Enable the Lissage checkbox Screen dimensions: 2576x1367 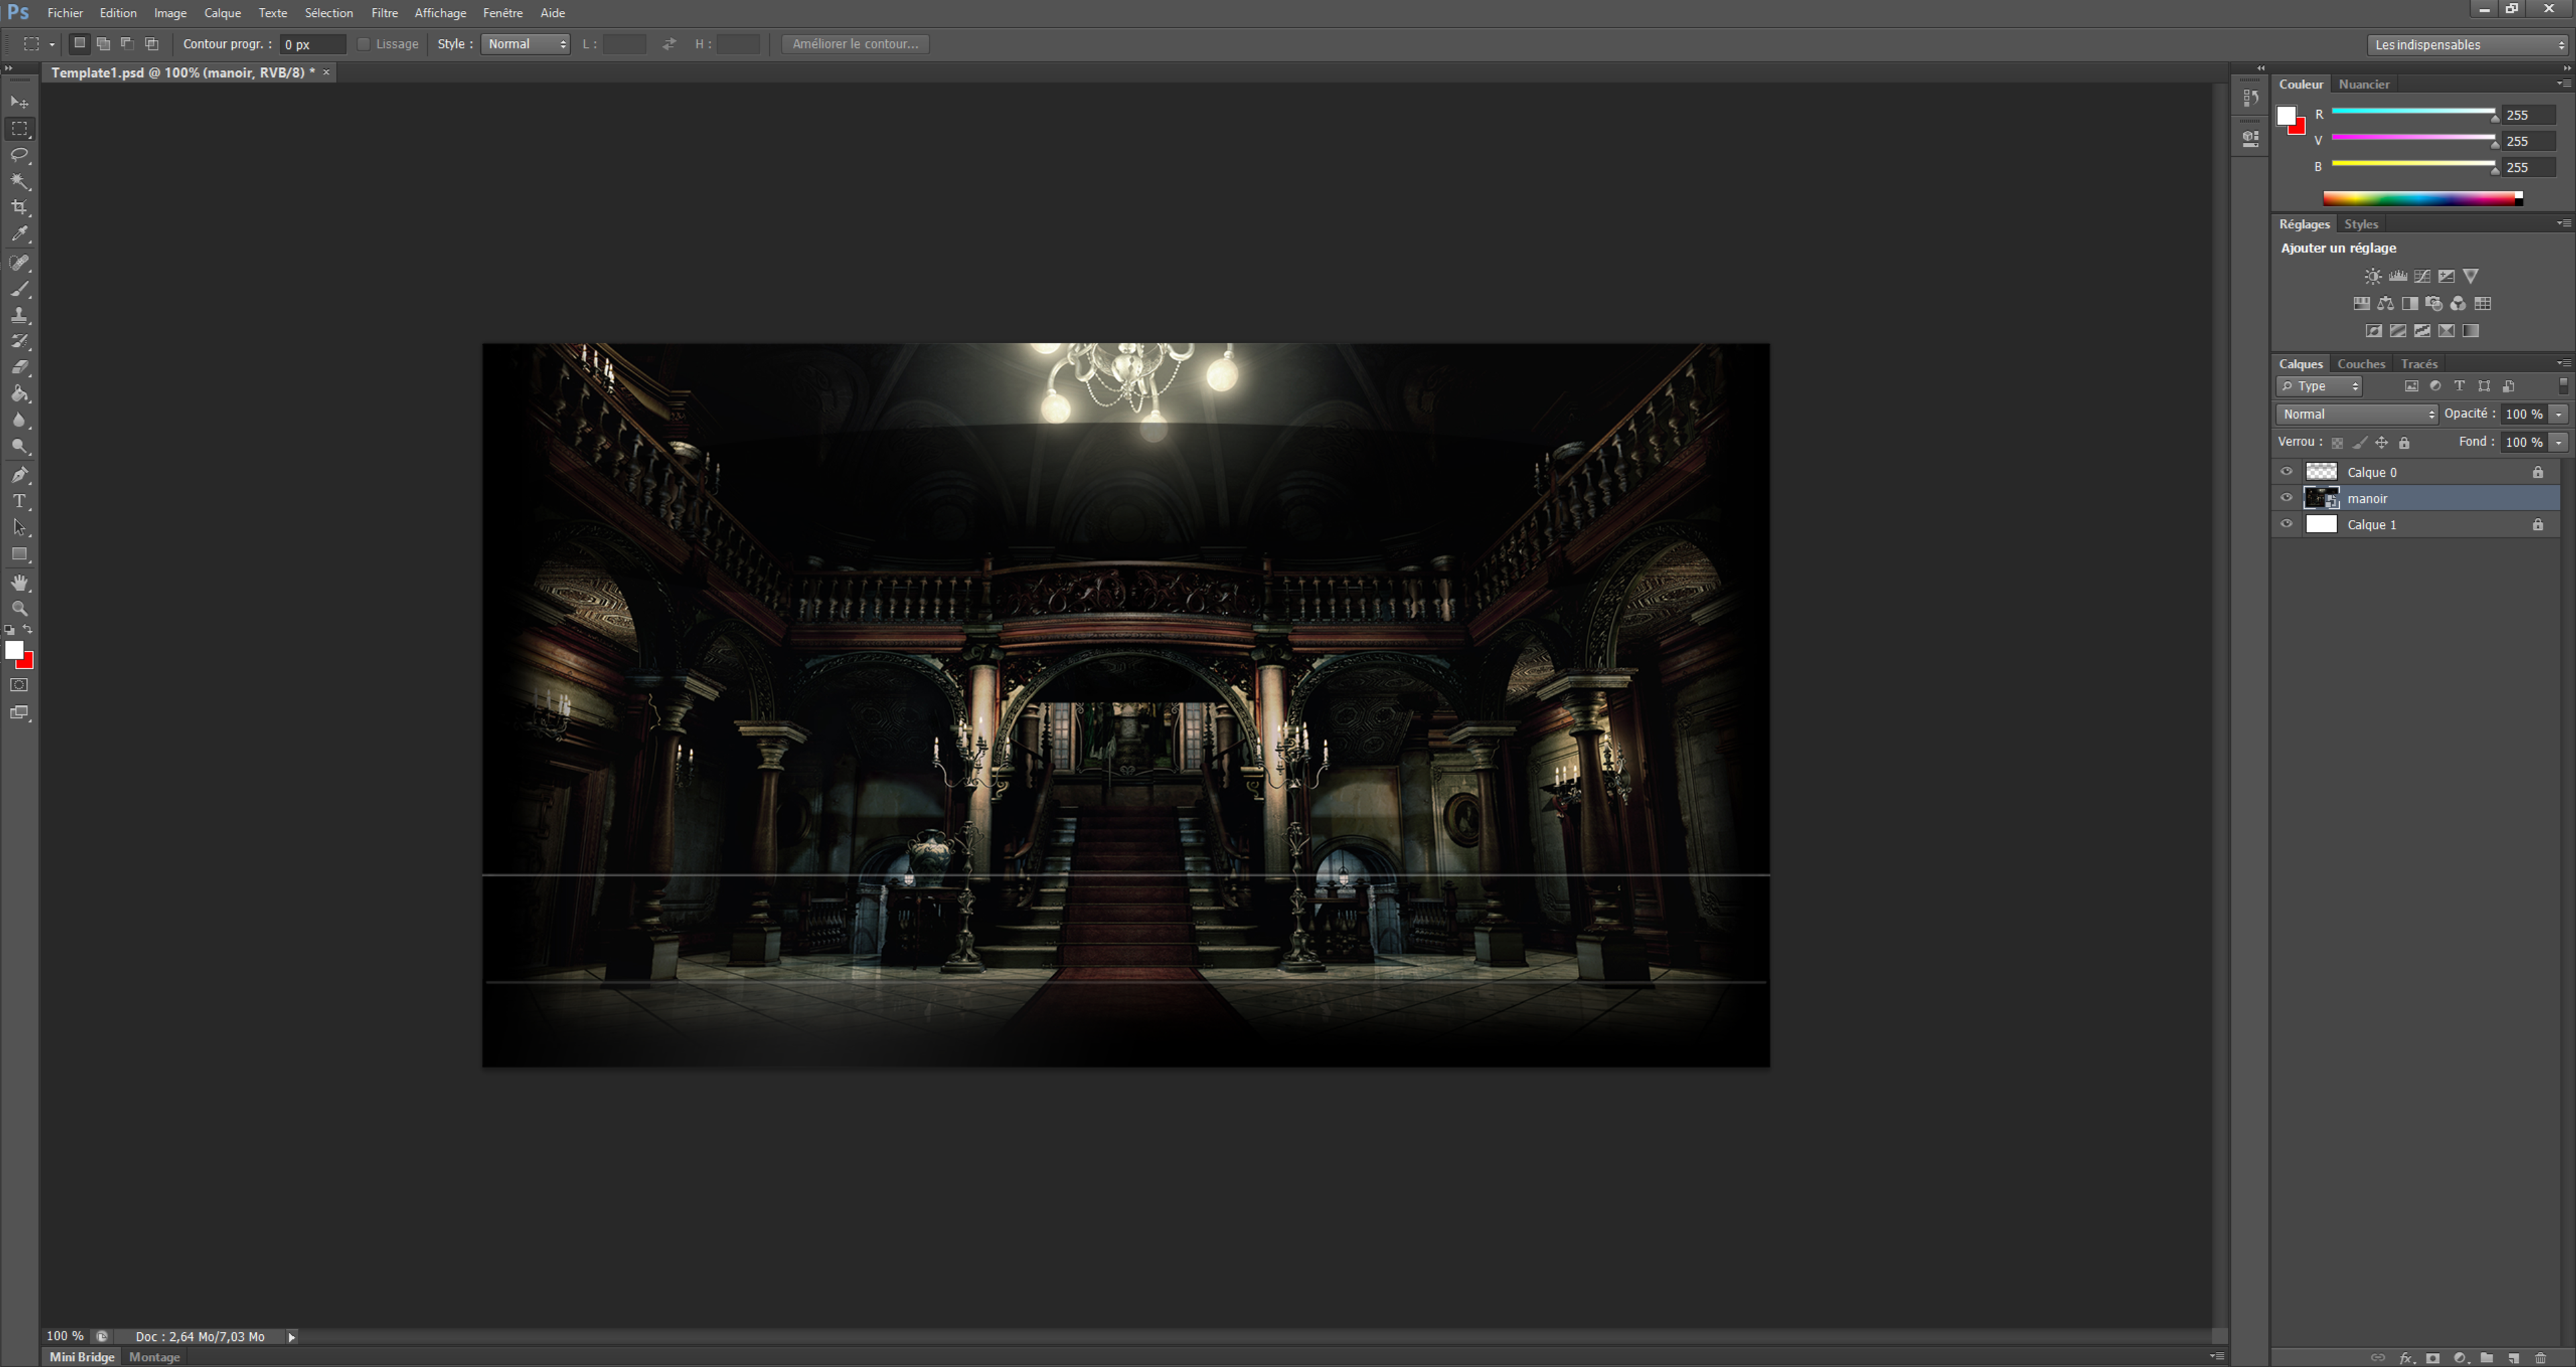click(364, 44)
